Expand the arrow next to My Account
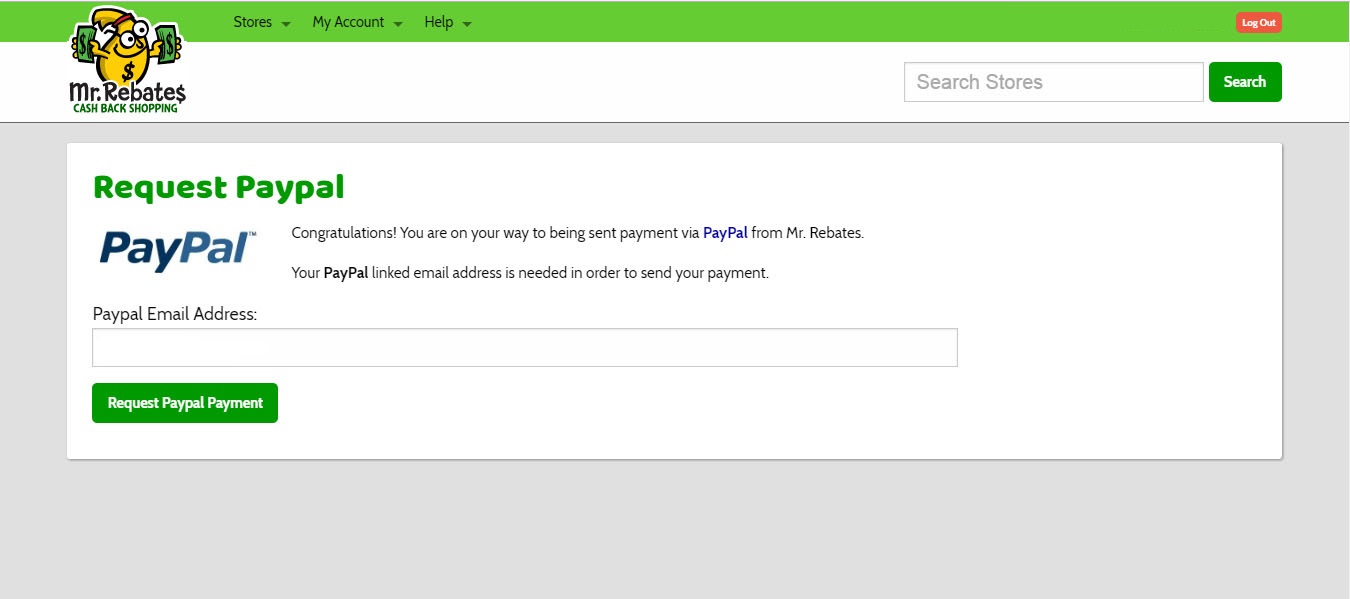This screenshot has height=599, width=1350. click(398, 24)
